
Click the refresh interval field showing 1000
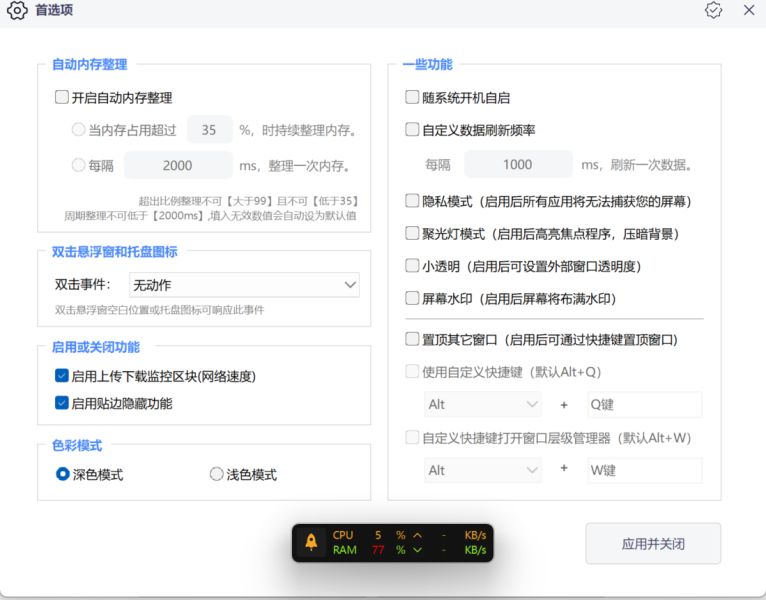point(518,164)
